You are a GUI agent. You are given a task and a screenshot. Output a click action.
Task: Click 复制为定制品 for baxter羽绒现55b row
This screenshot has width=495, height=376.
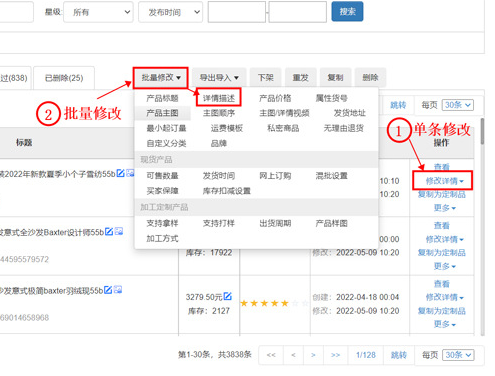(441, 311)
